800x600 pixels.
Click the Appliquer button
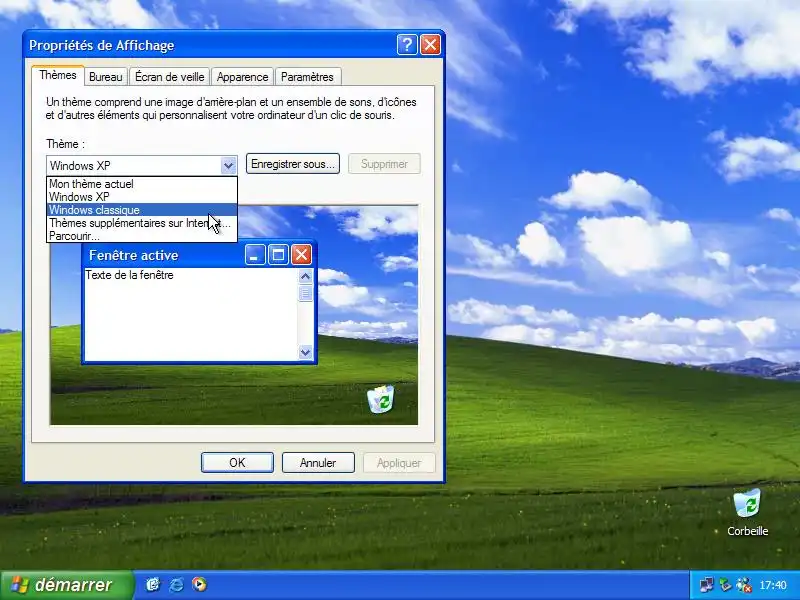tap(399, 463)
